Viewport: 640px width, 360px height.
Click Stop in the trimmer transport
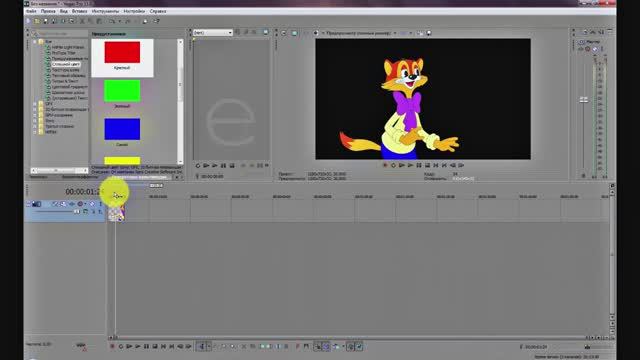pyautogui.click(x=232, y=166)
